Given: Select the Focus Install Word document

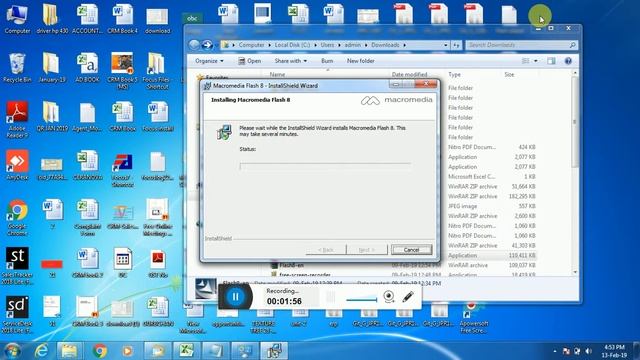Looking at the screenshot, I should pos(157,116).
